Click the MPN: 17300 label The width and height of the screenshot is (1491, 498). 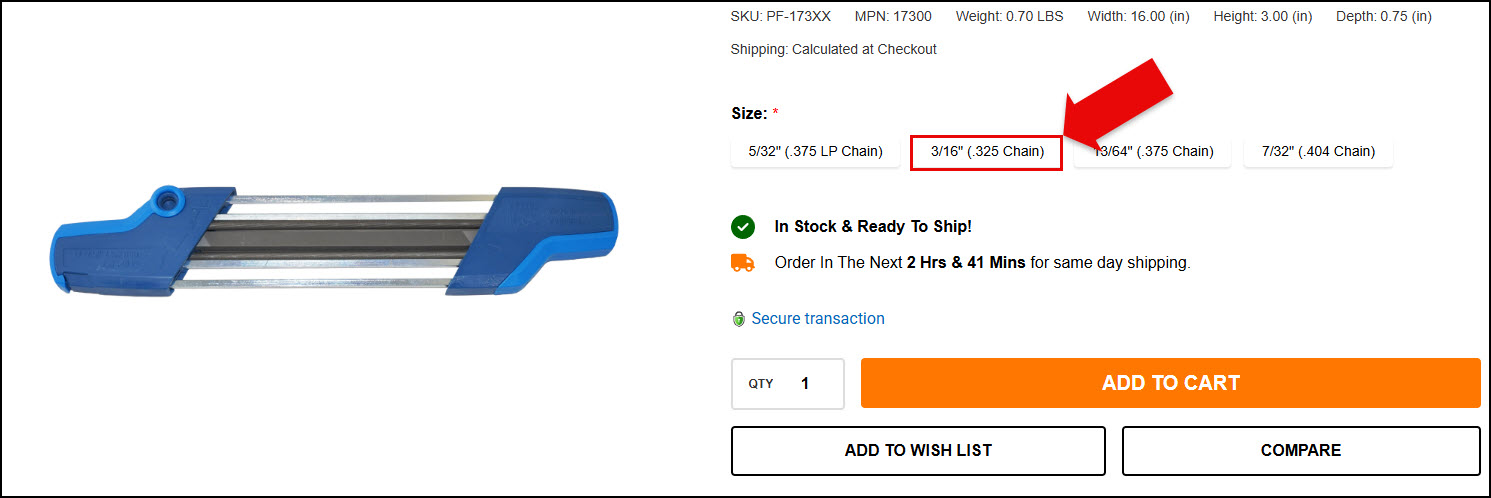(x=893, y=17)
